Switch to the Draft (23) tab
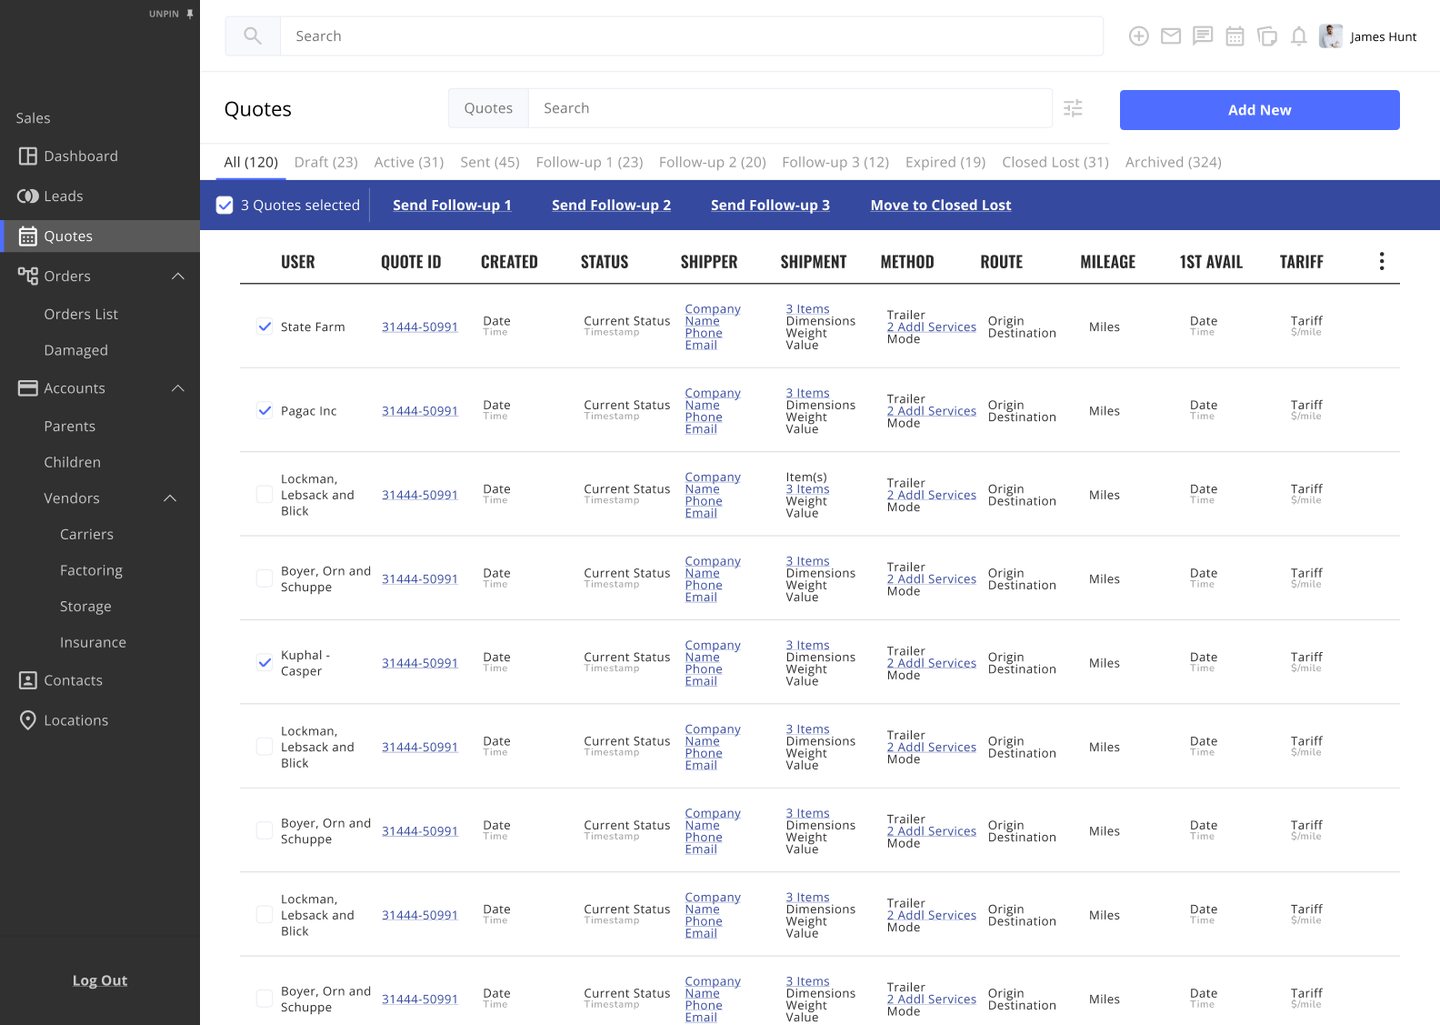 click(x=326, y=162)
